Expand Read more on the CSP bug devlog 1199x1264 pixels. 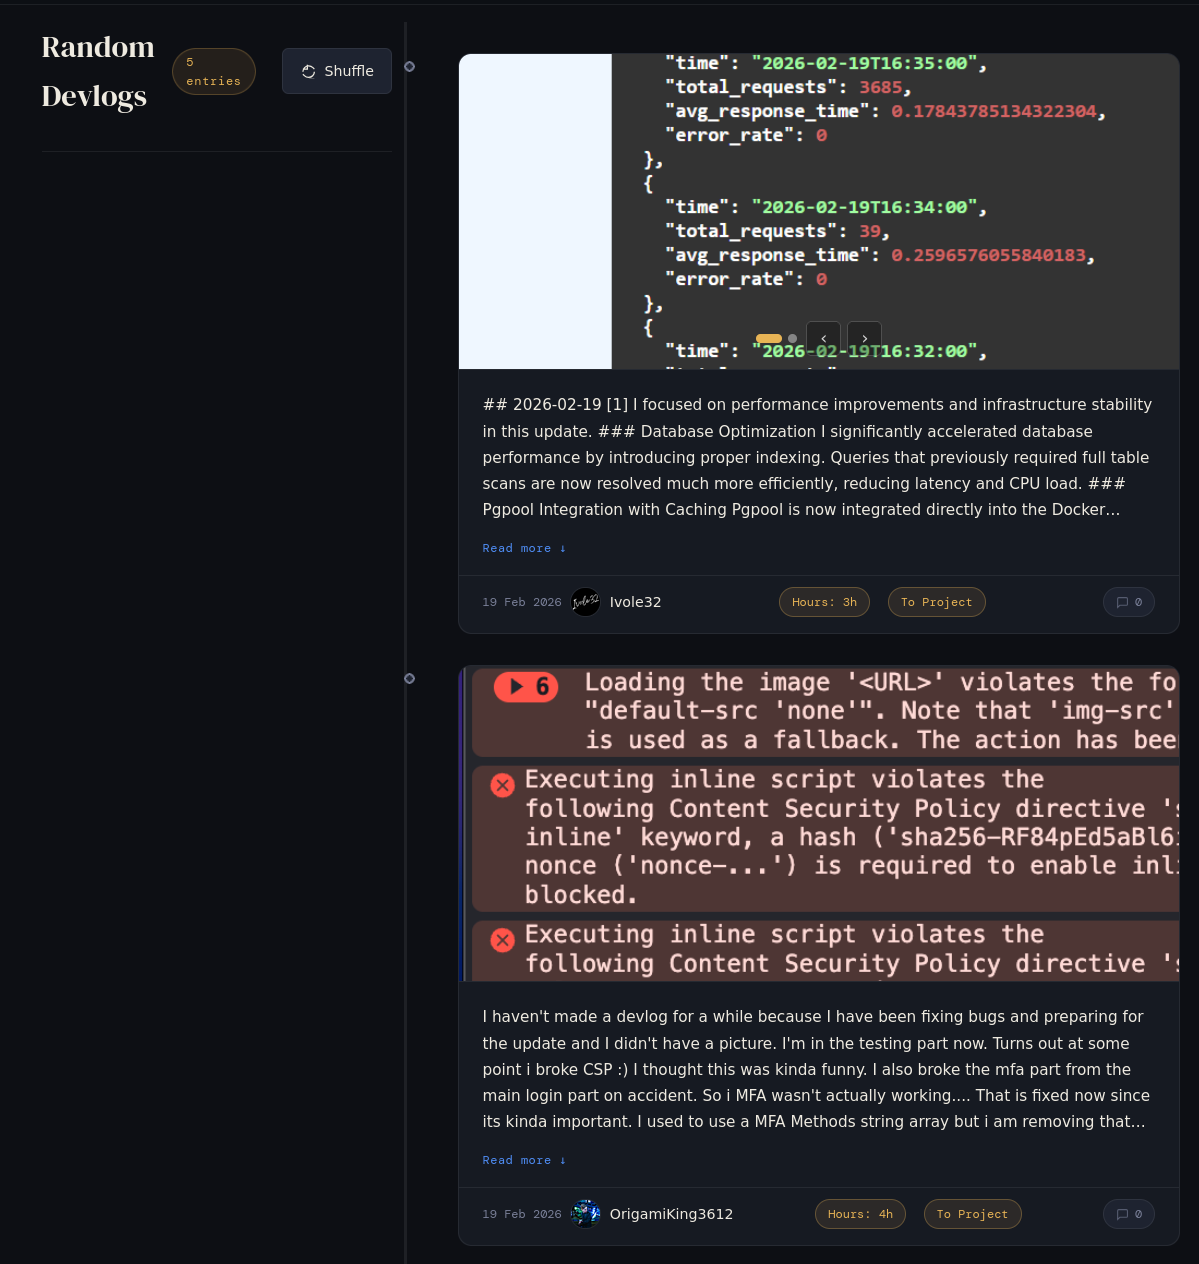coord(524,1160)
